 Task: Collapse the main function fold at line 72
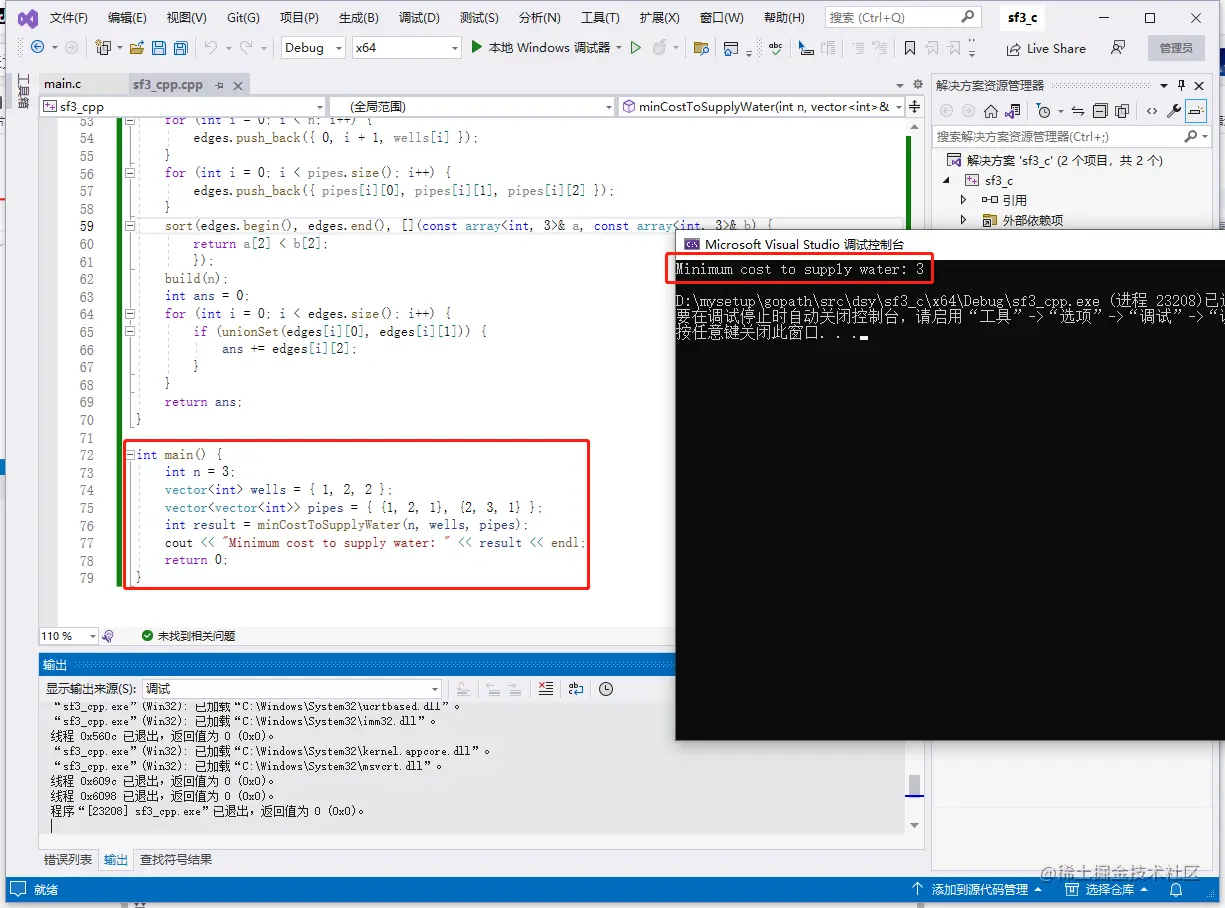(x=130, y=455)
